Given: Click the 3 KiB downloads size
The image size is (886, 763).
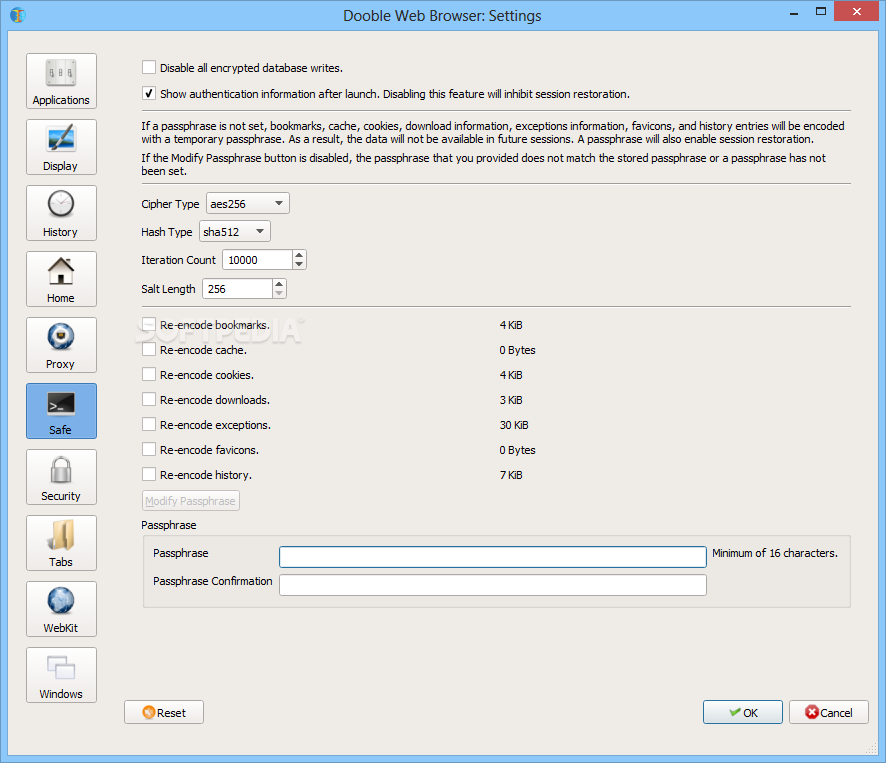Looking at the screenshot, I should (x=511, y=400).
